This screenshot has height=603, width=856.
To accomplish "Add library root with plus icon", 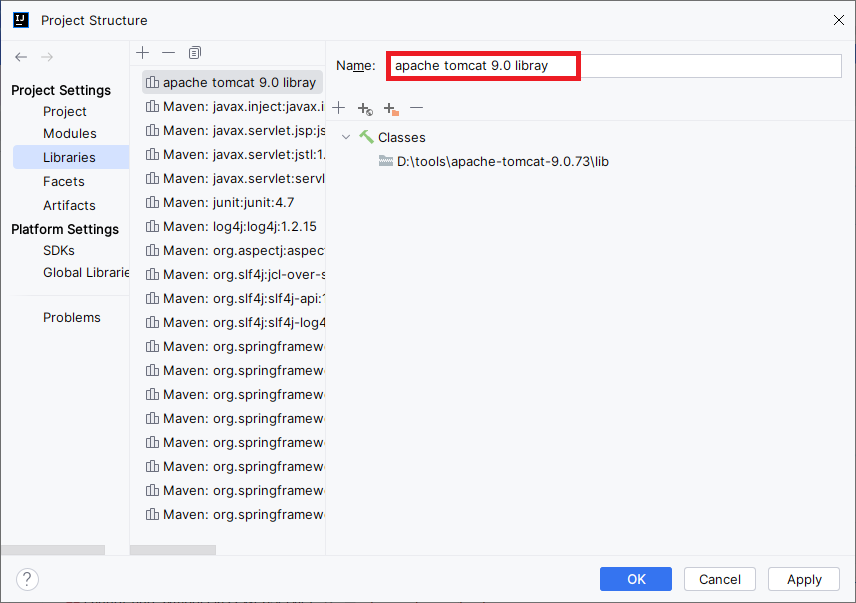I will [x=338, y=108].
